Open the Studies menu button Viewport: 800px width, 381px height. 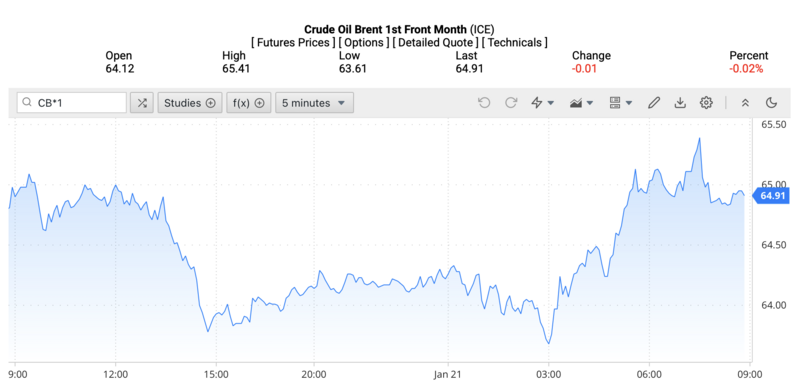pyautogui.click(x=190, y=103)
